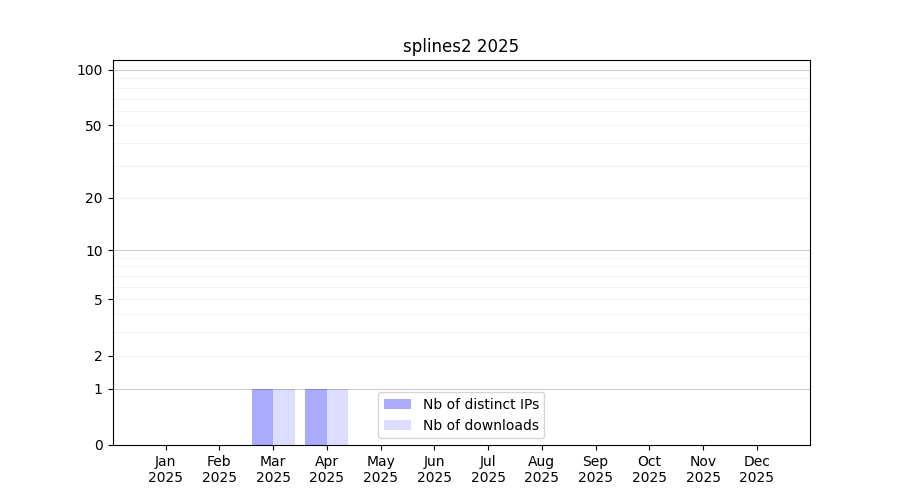This screenshot has width=900, height=500.
Task: Click the 'Nb of distinct IPs' legend swatch
Action: point(397,404)
